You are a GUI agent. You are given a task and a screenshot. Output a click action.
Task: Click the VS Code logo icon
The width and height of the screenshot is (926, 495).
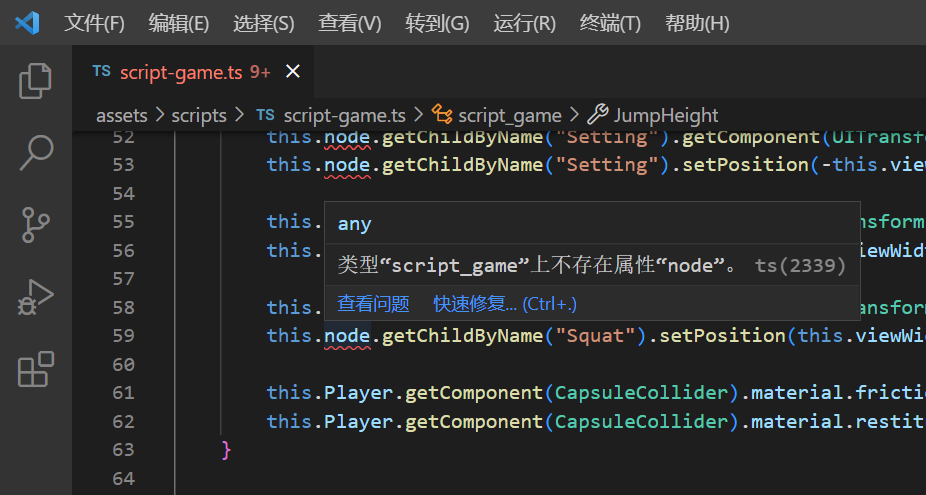27,23
